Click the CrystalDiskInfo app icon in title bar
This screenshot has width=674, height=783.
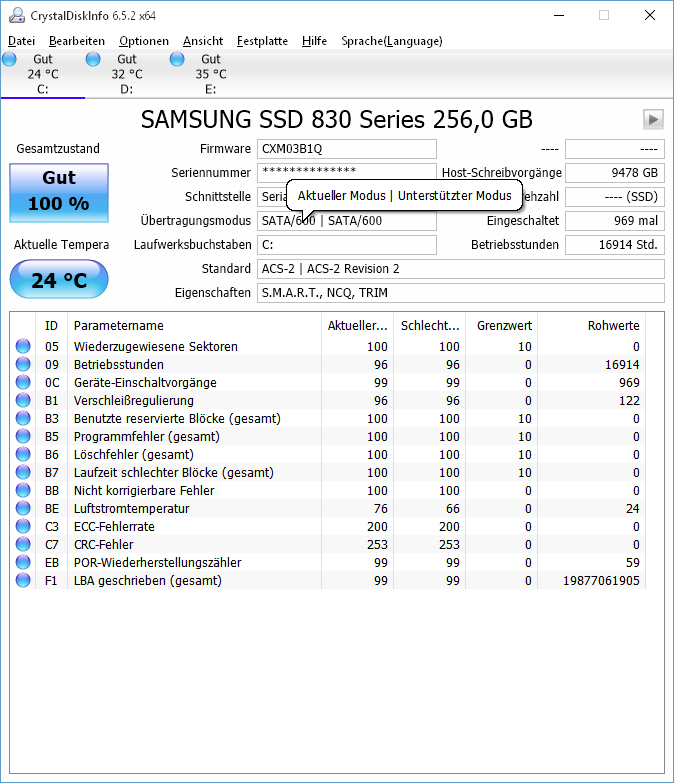click(16, 15)
